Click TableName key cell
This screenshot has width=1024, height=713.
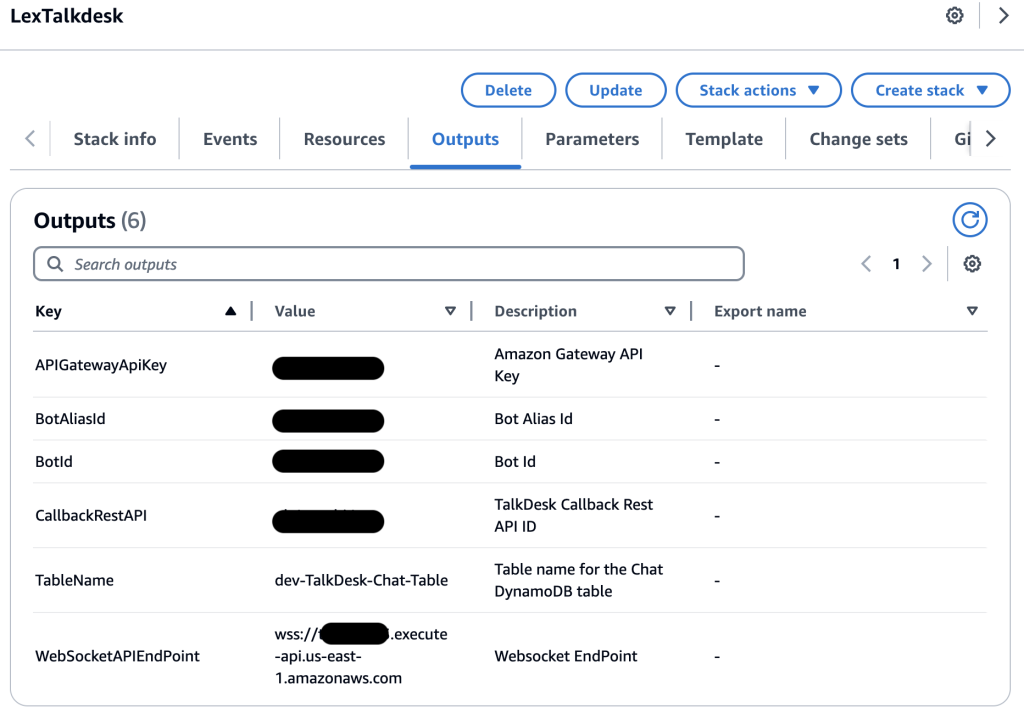(74, 580)
